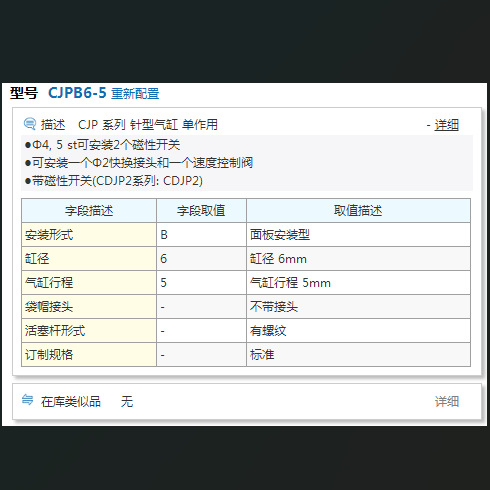Click the 带磁性开关 bullet text line
The image size is (490, 490).
114,181
